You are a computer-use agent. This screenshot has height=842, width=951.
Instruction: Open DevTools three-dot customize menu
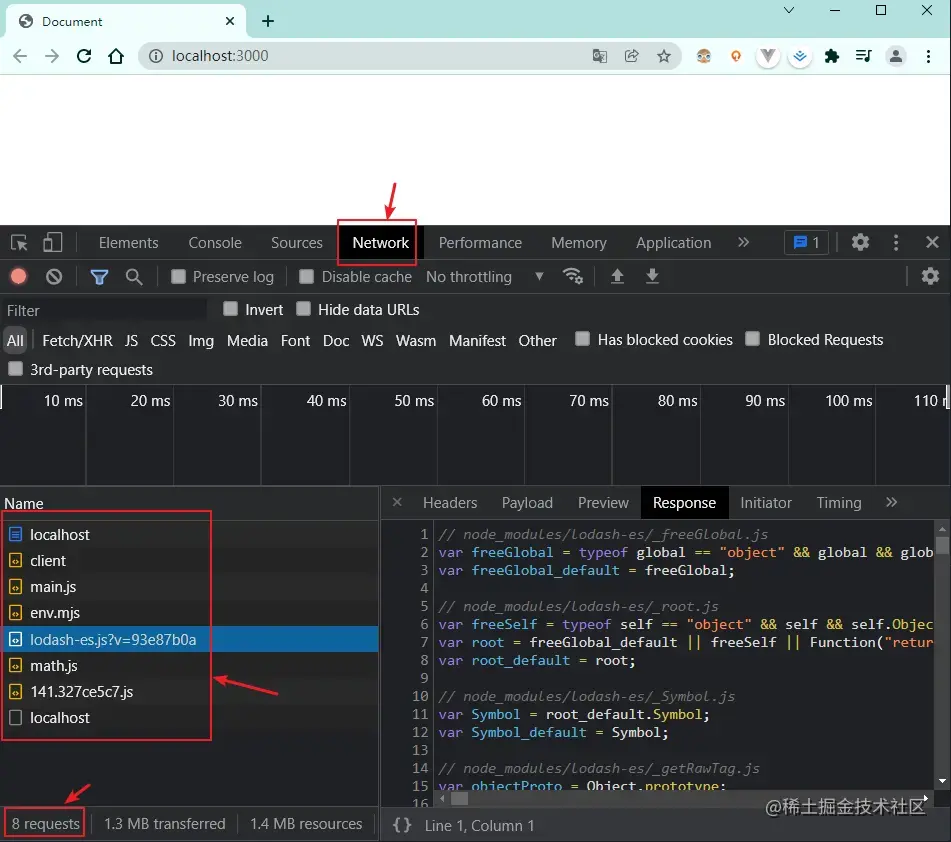click(896, 243)
